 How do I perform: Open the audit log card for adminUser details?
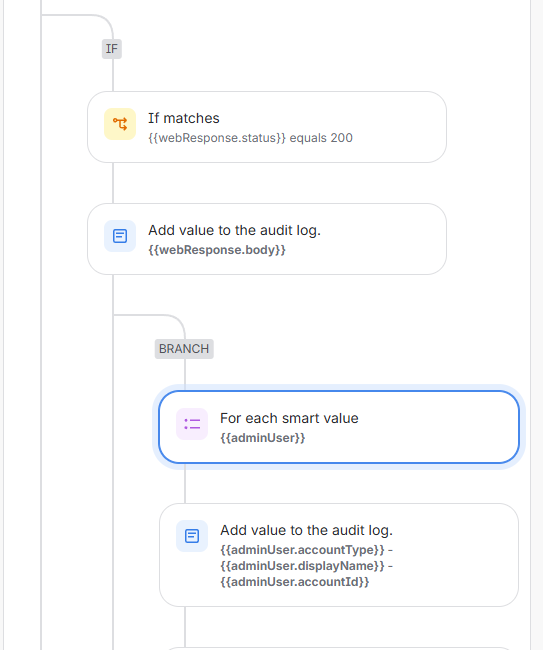[x=339, y=555]
